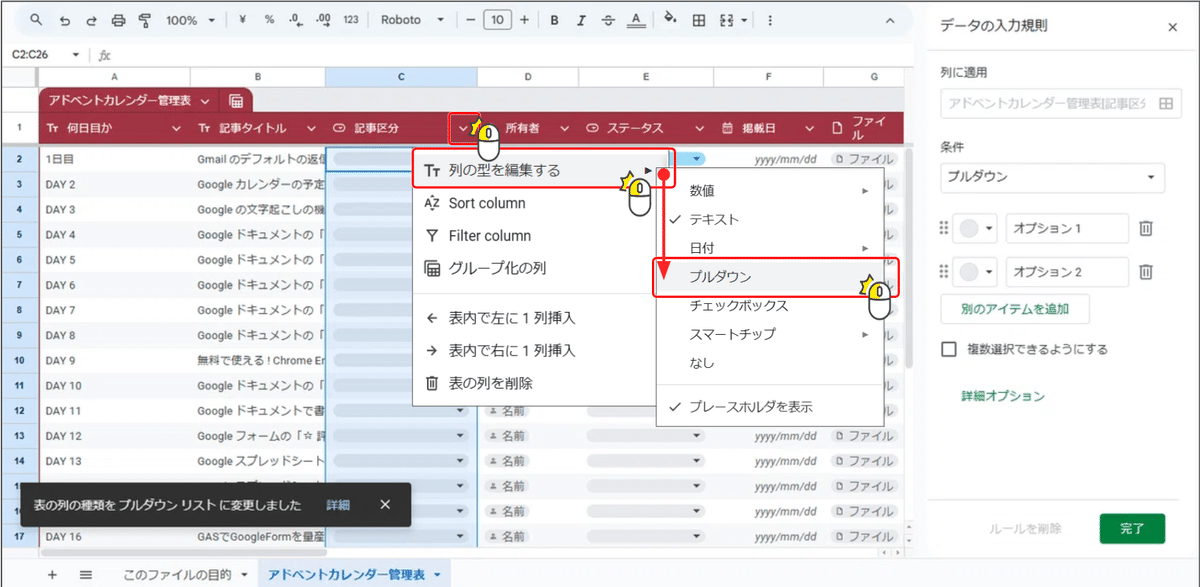This screenshot has width=1200, height=587.
Task: Click the 列に適用 range input field
Action: click(x=1059, y=103)
